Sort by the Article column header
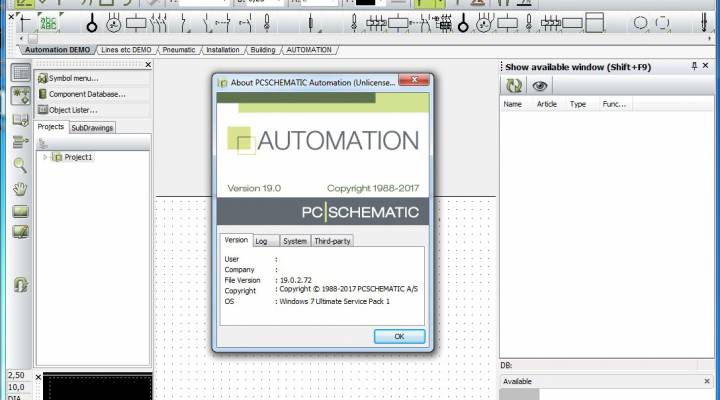Viewport: 720px width, 400px height. point(546,104)
